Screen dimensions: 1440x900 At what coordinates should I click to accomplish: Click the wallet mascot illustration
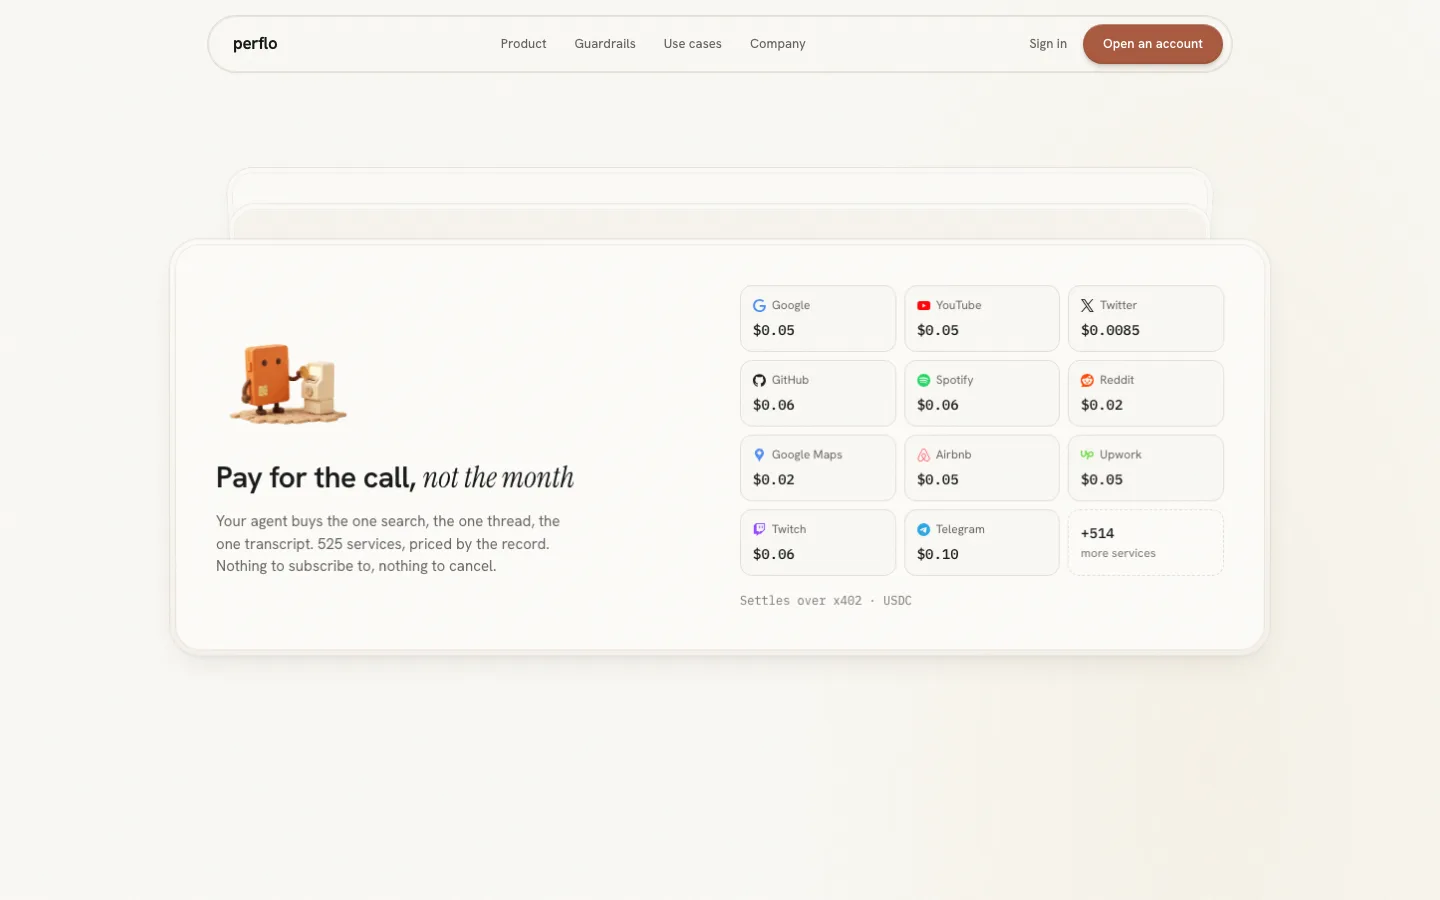coord(288,384)
